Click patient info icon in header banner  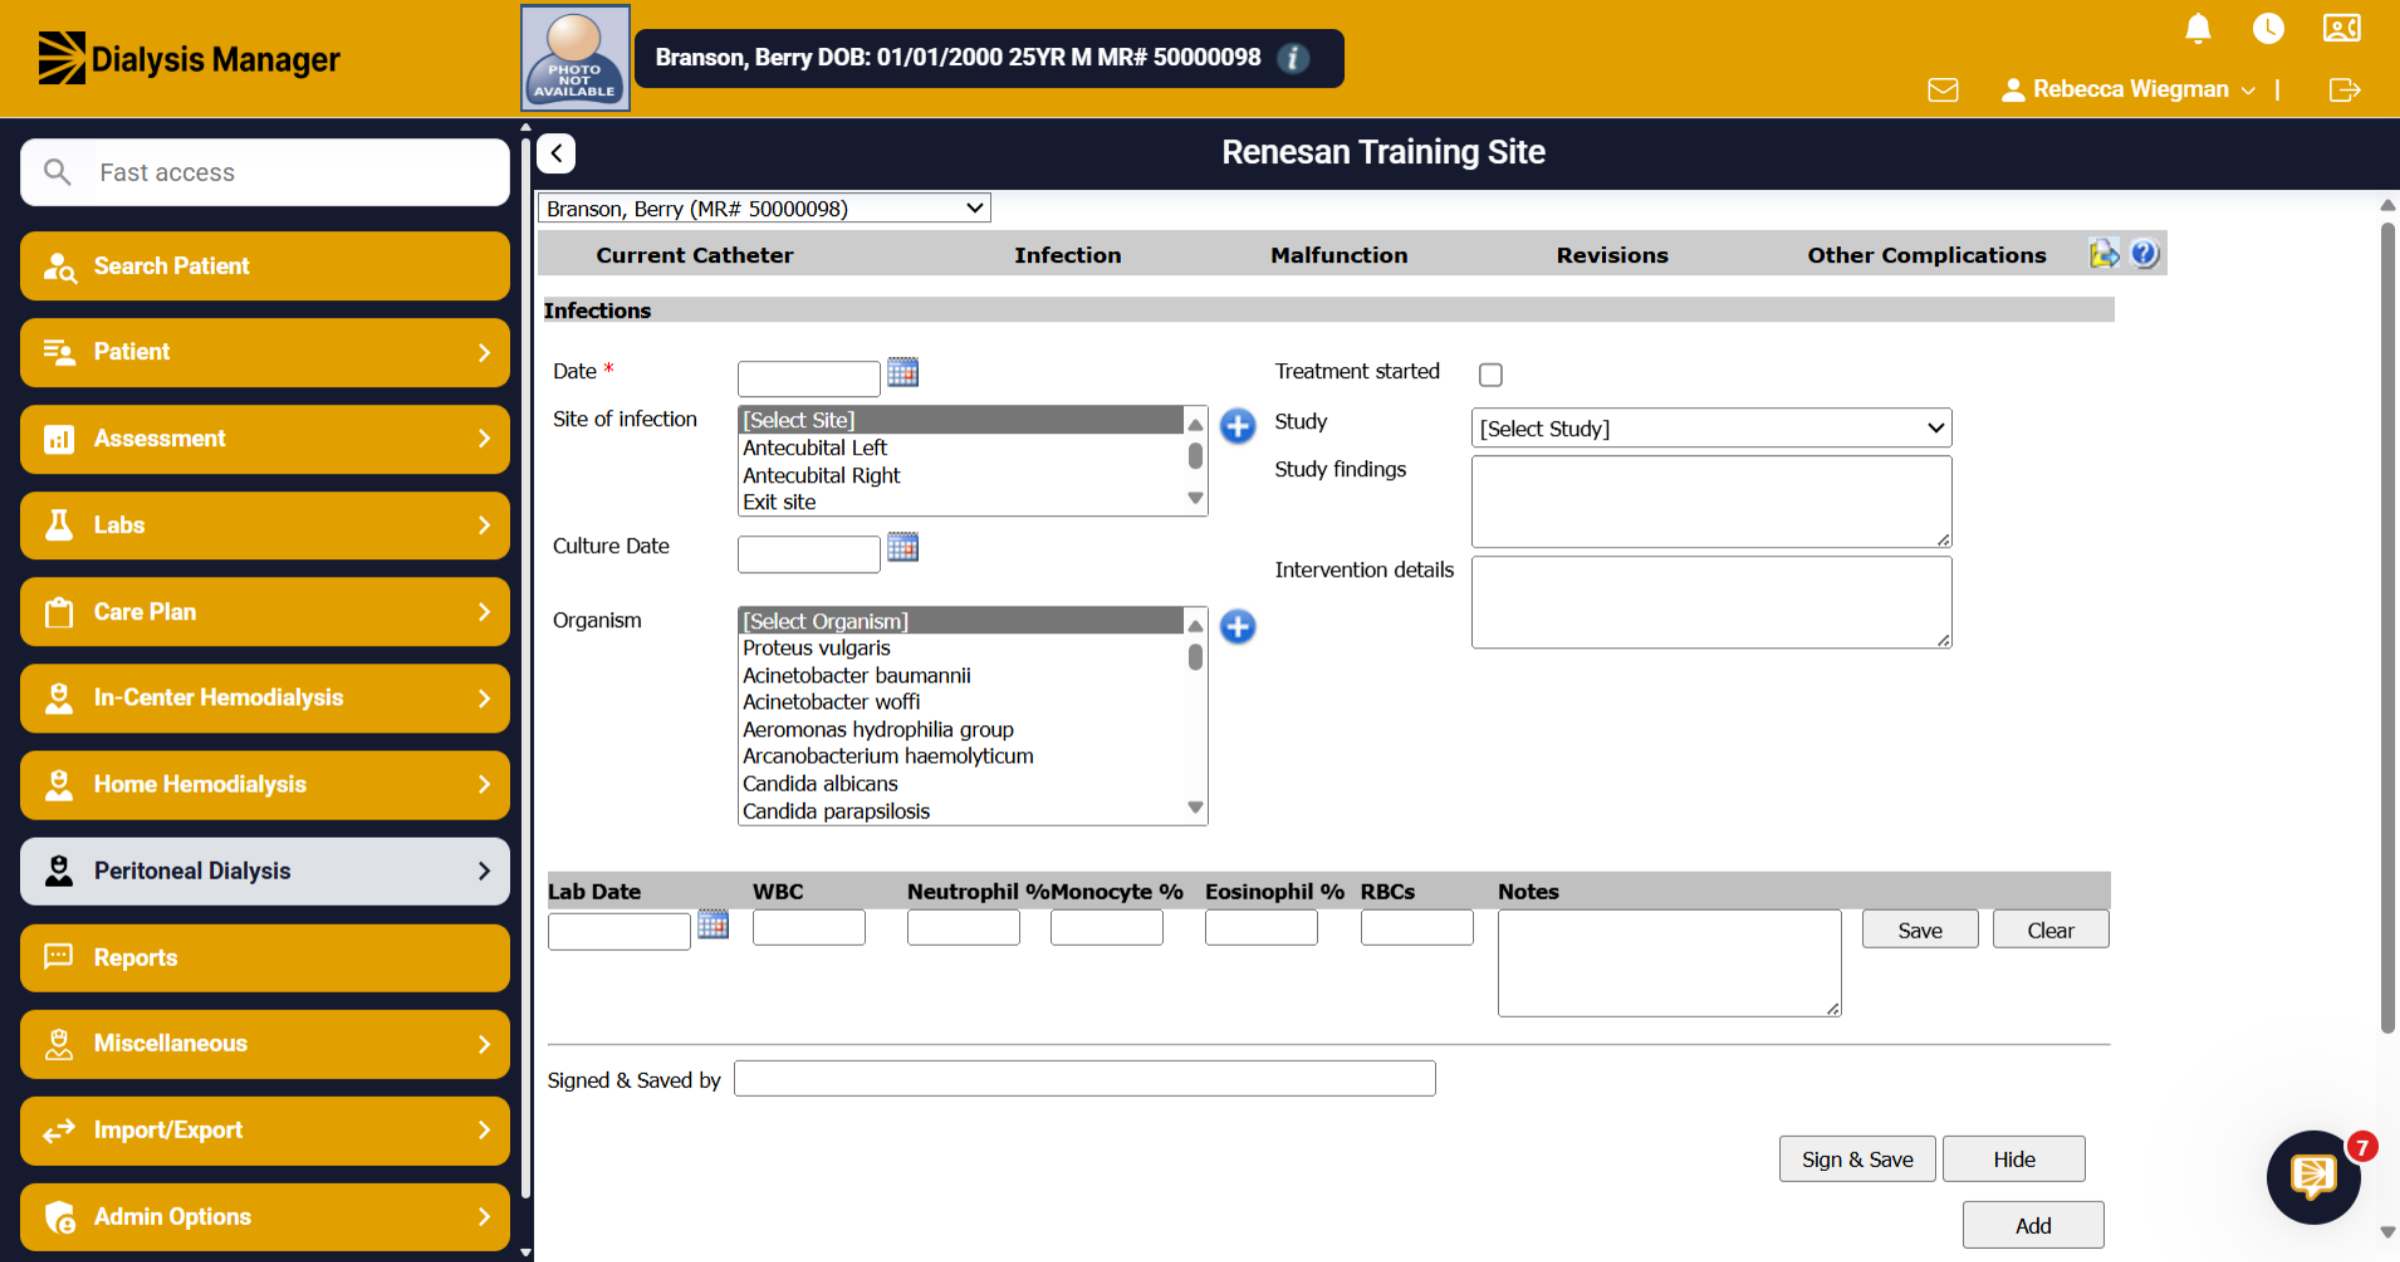(x=1293, y=58)
